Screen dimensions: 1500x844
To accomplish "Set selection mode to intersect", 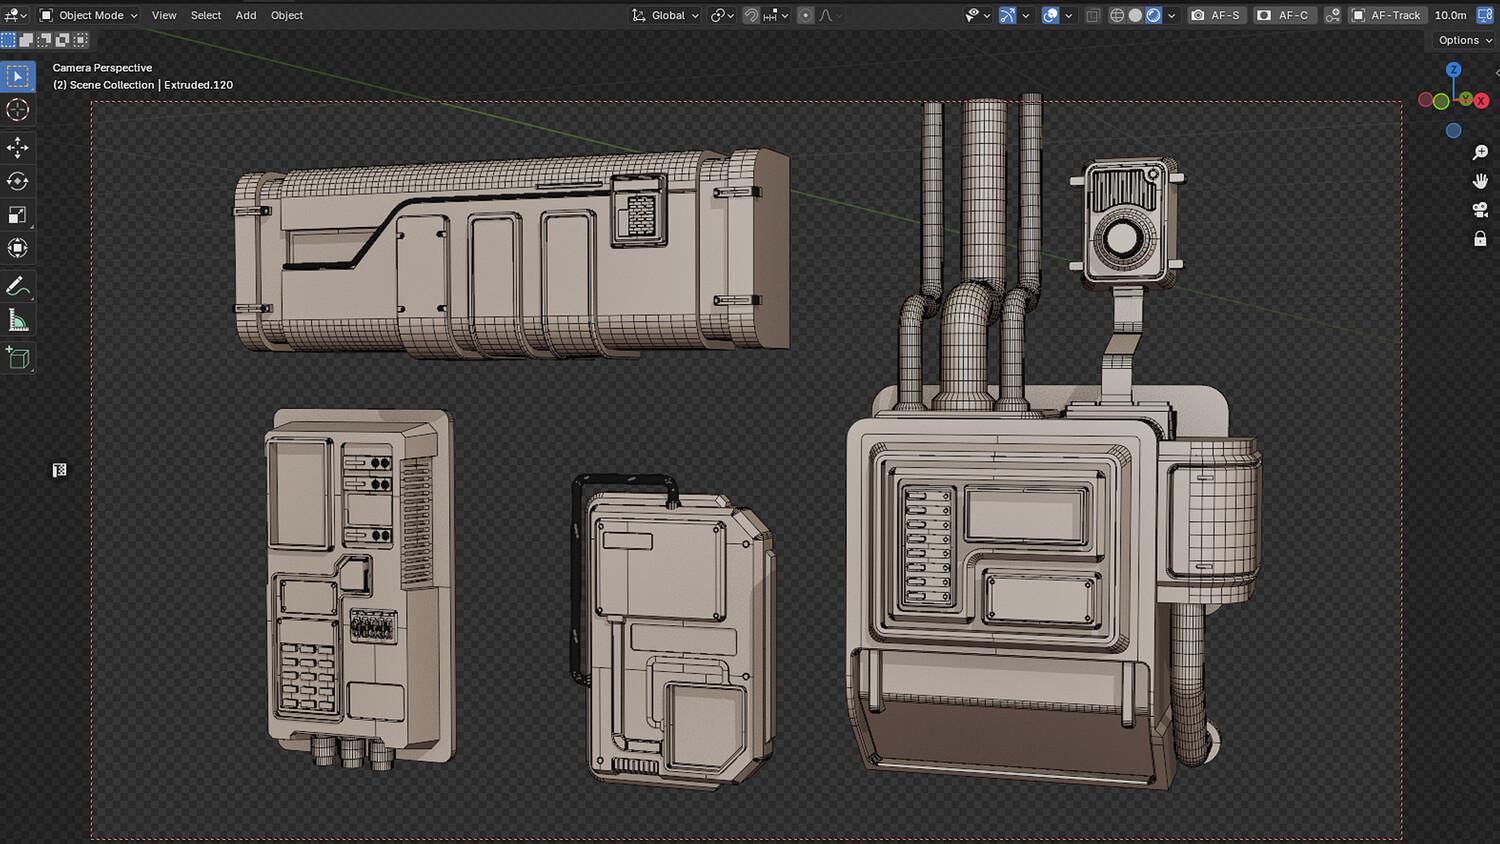I will click(81, 40).
